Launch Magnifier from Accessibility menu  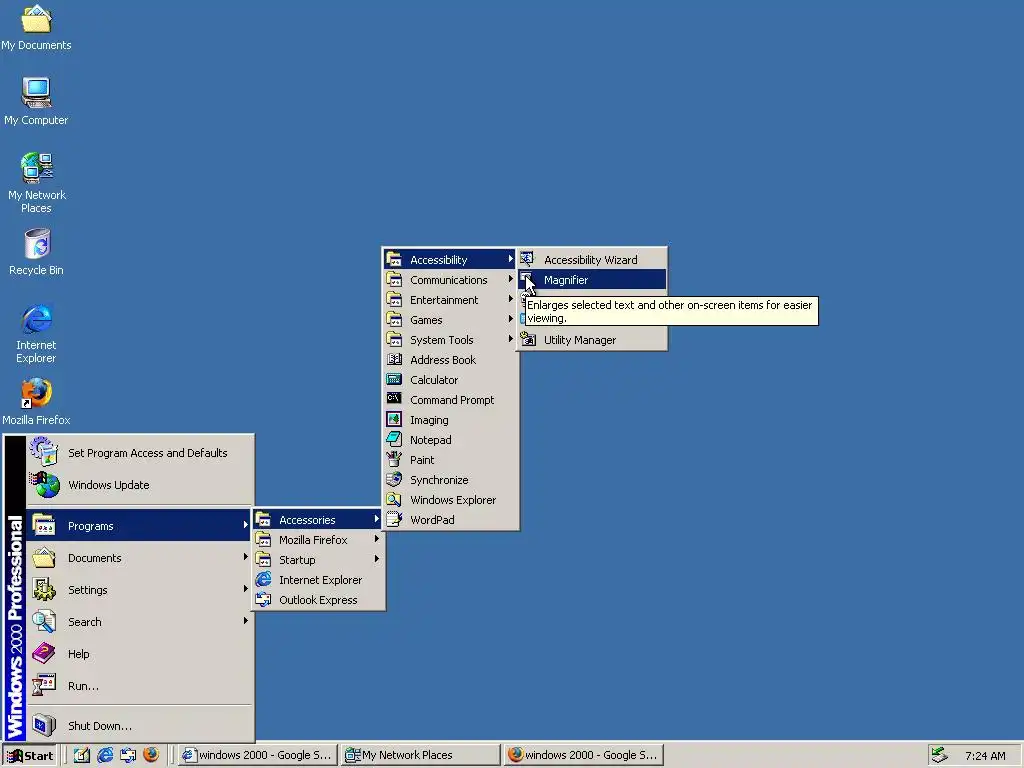pos(592,280)
